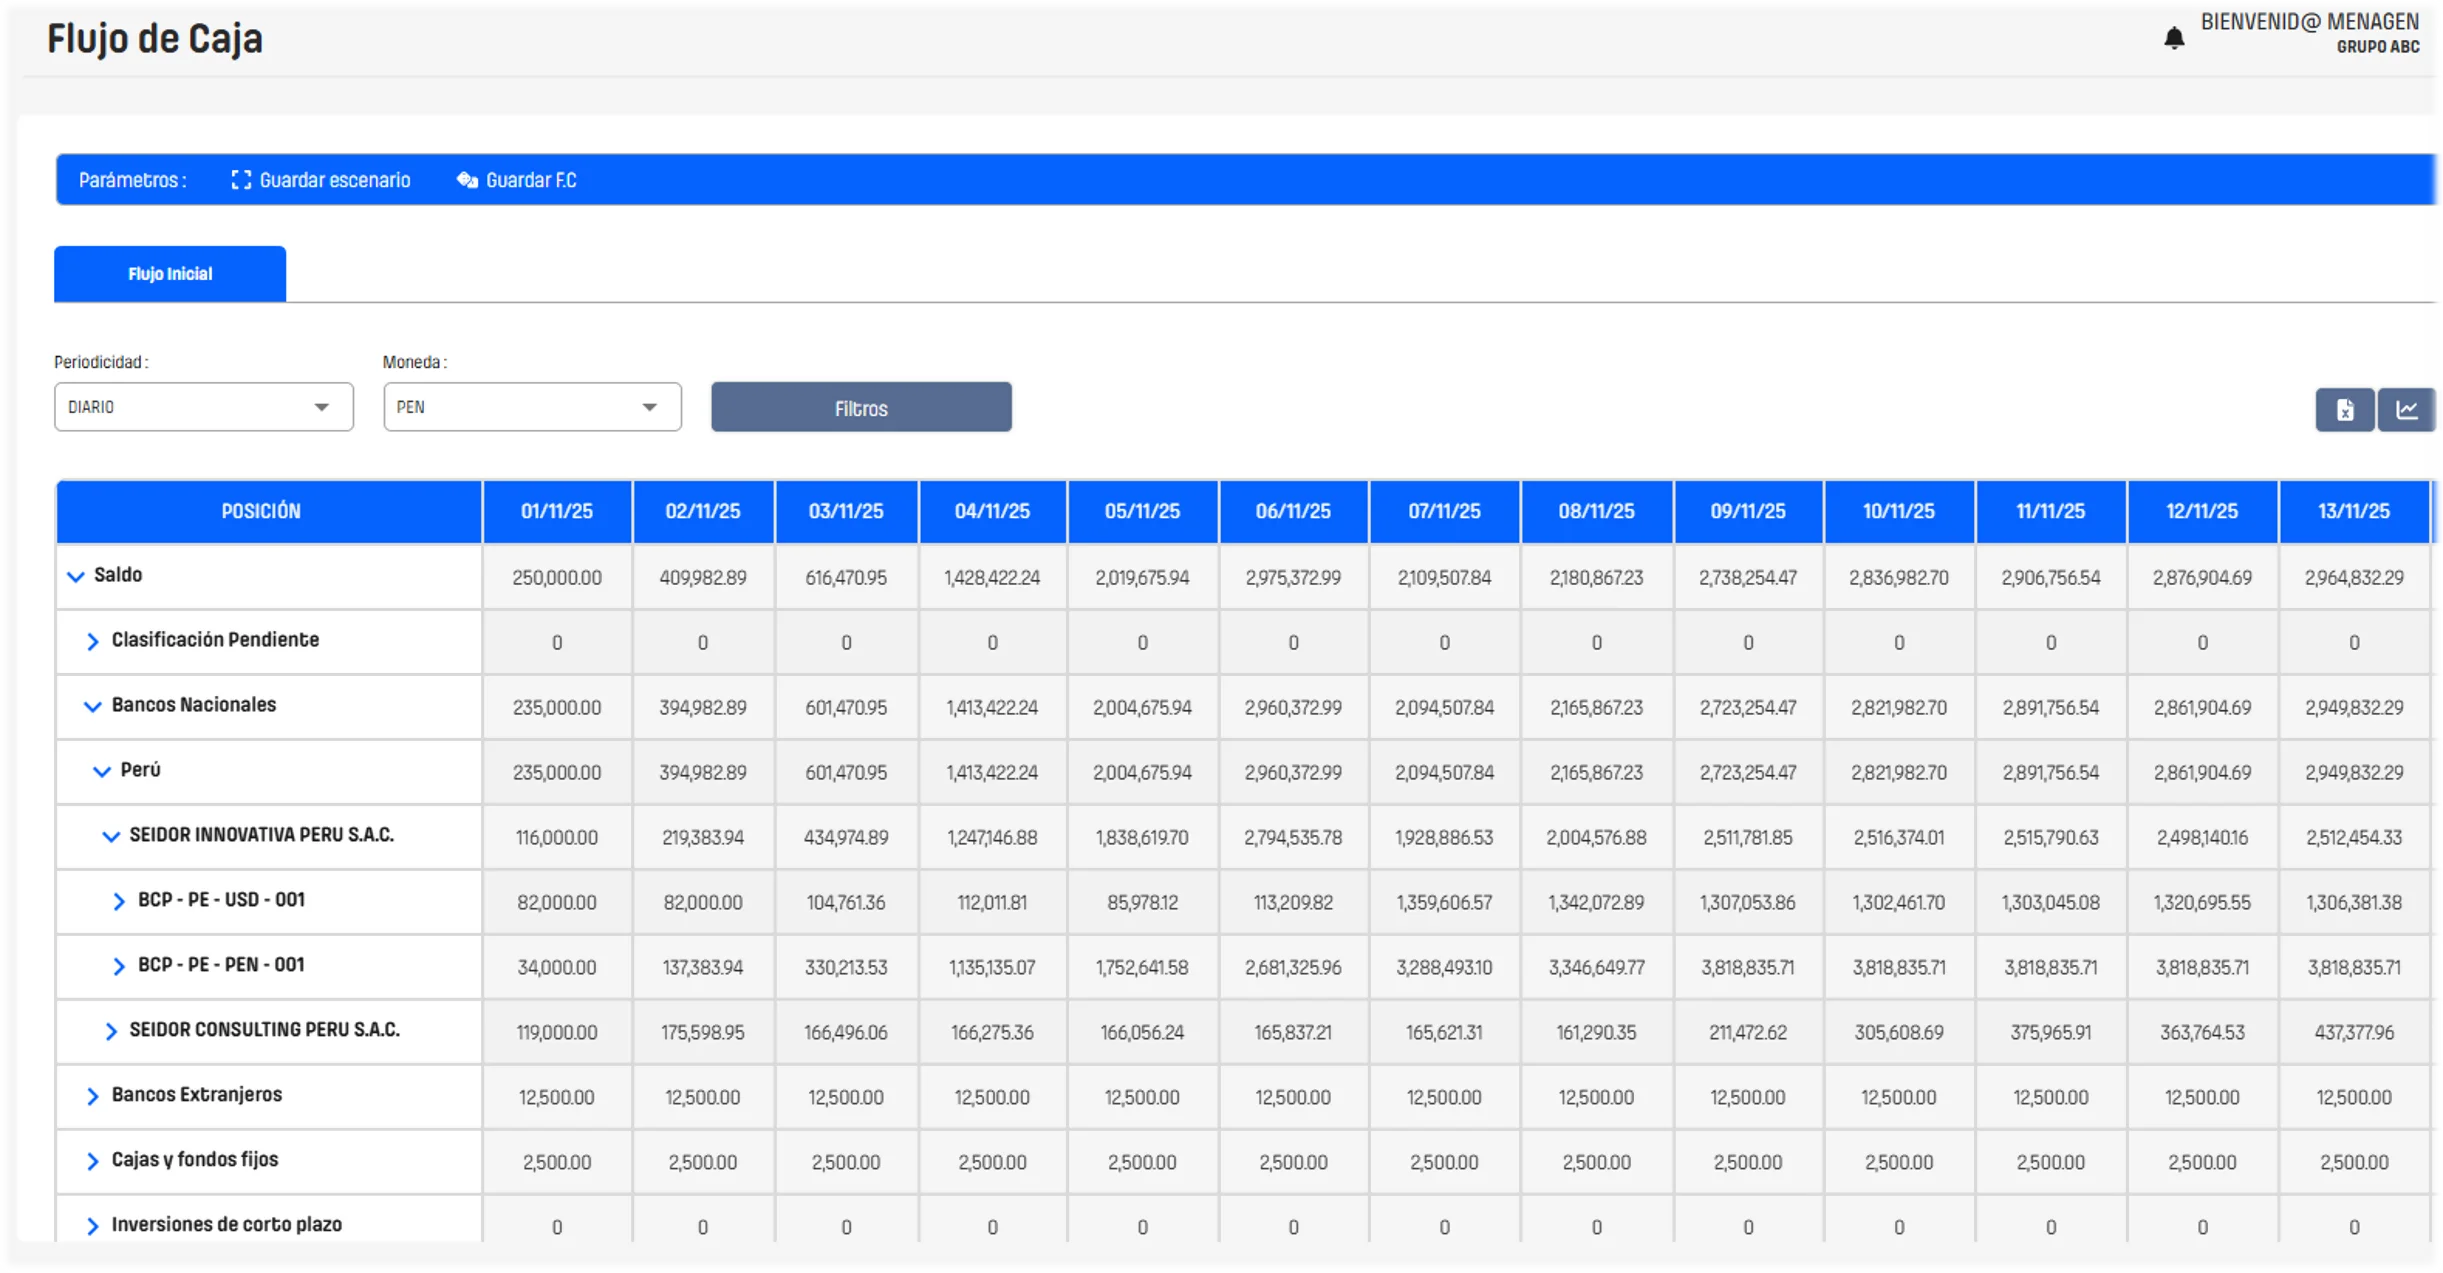This screenshot has height=1273, width=2443.
Task: Expand the Clasificación Pendiente row
Action: click(x=92, y=641)
